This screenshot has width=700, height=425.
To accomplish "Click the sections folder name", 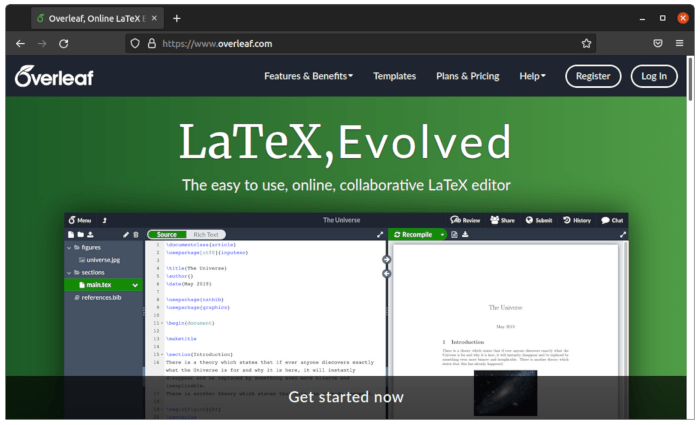I will pyautogui.click(x=93, y=272).
